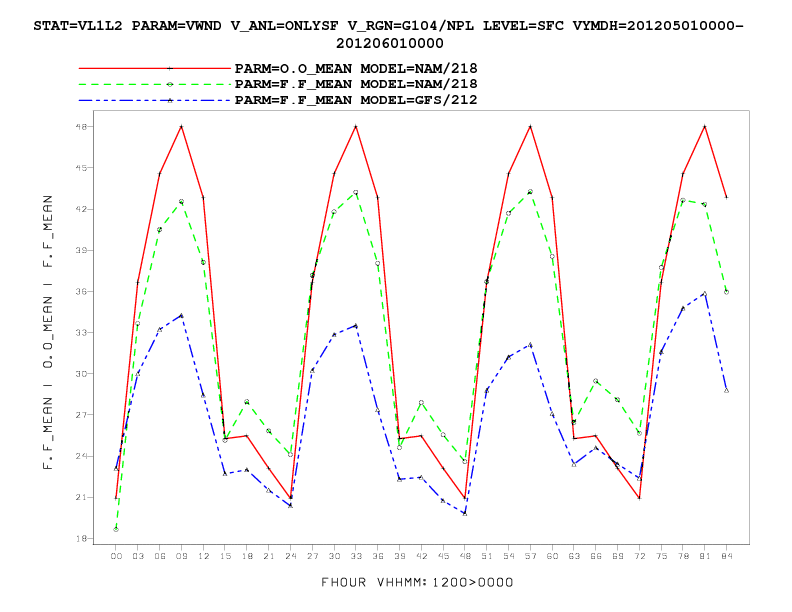Click y-axis tick label 33
This screenshot has height=612, width=792.
click(x=81, y=333)
